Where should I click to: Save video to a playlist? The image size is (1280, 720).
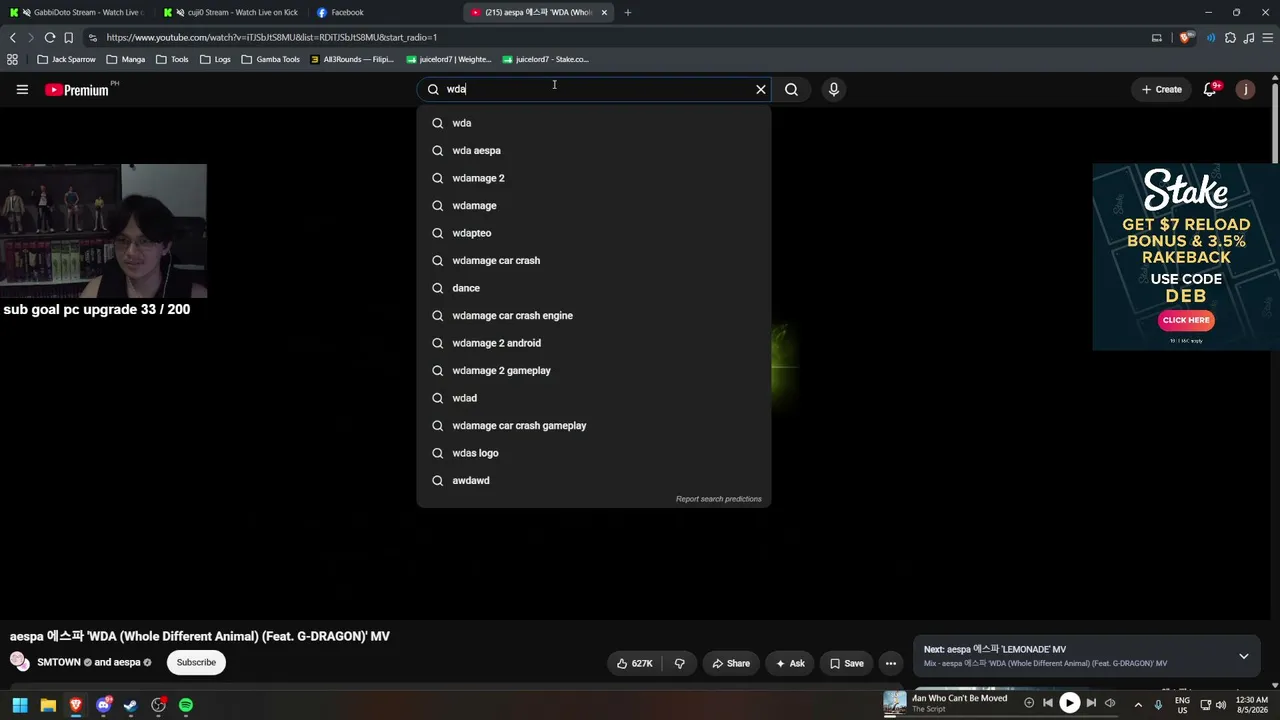846,663
